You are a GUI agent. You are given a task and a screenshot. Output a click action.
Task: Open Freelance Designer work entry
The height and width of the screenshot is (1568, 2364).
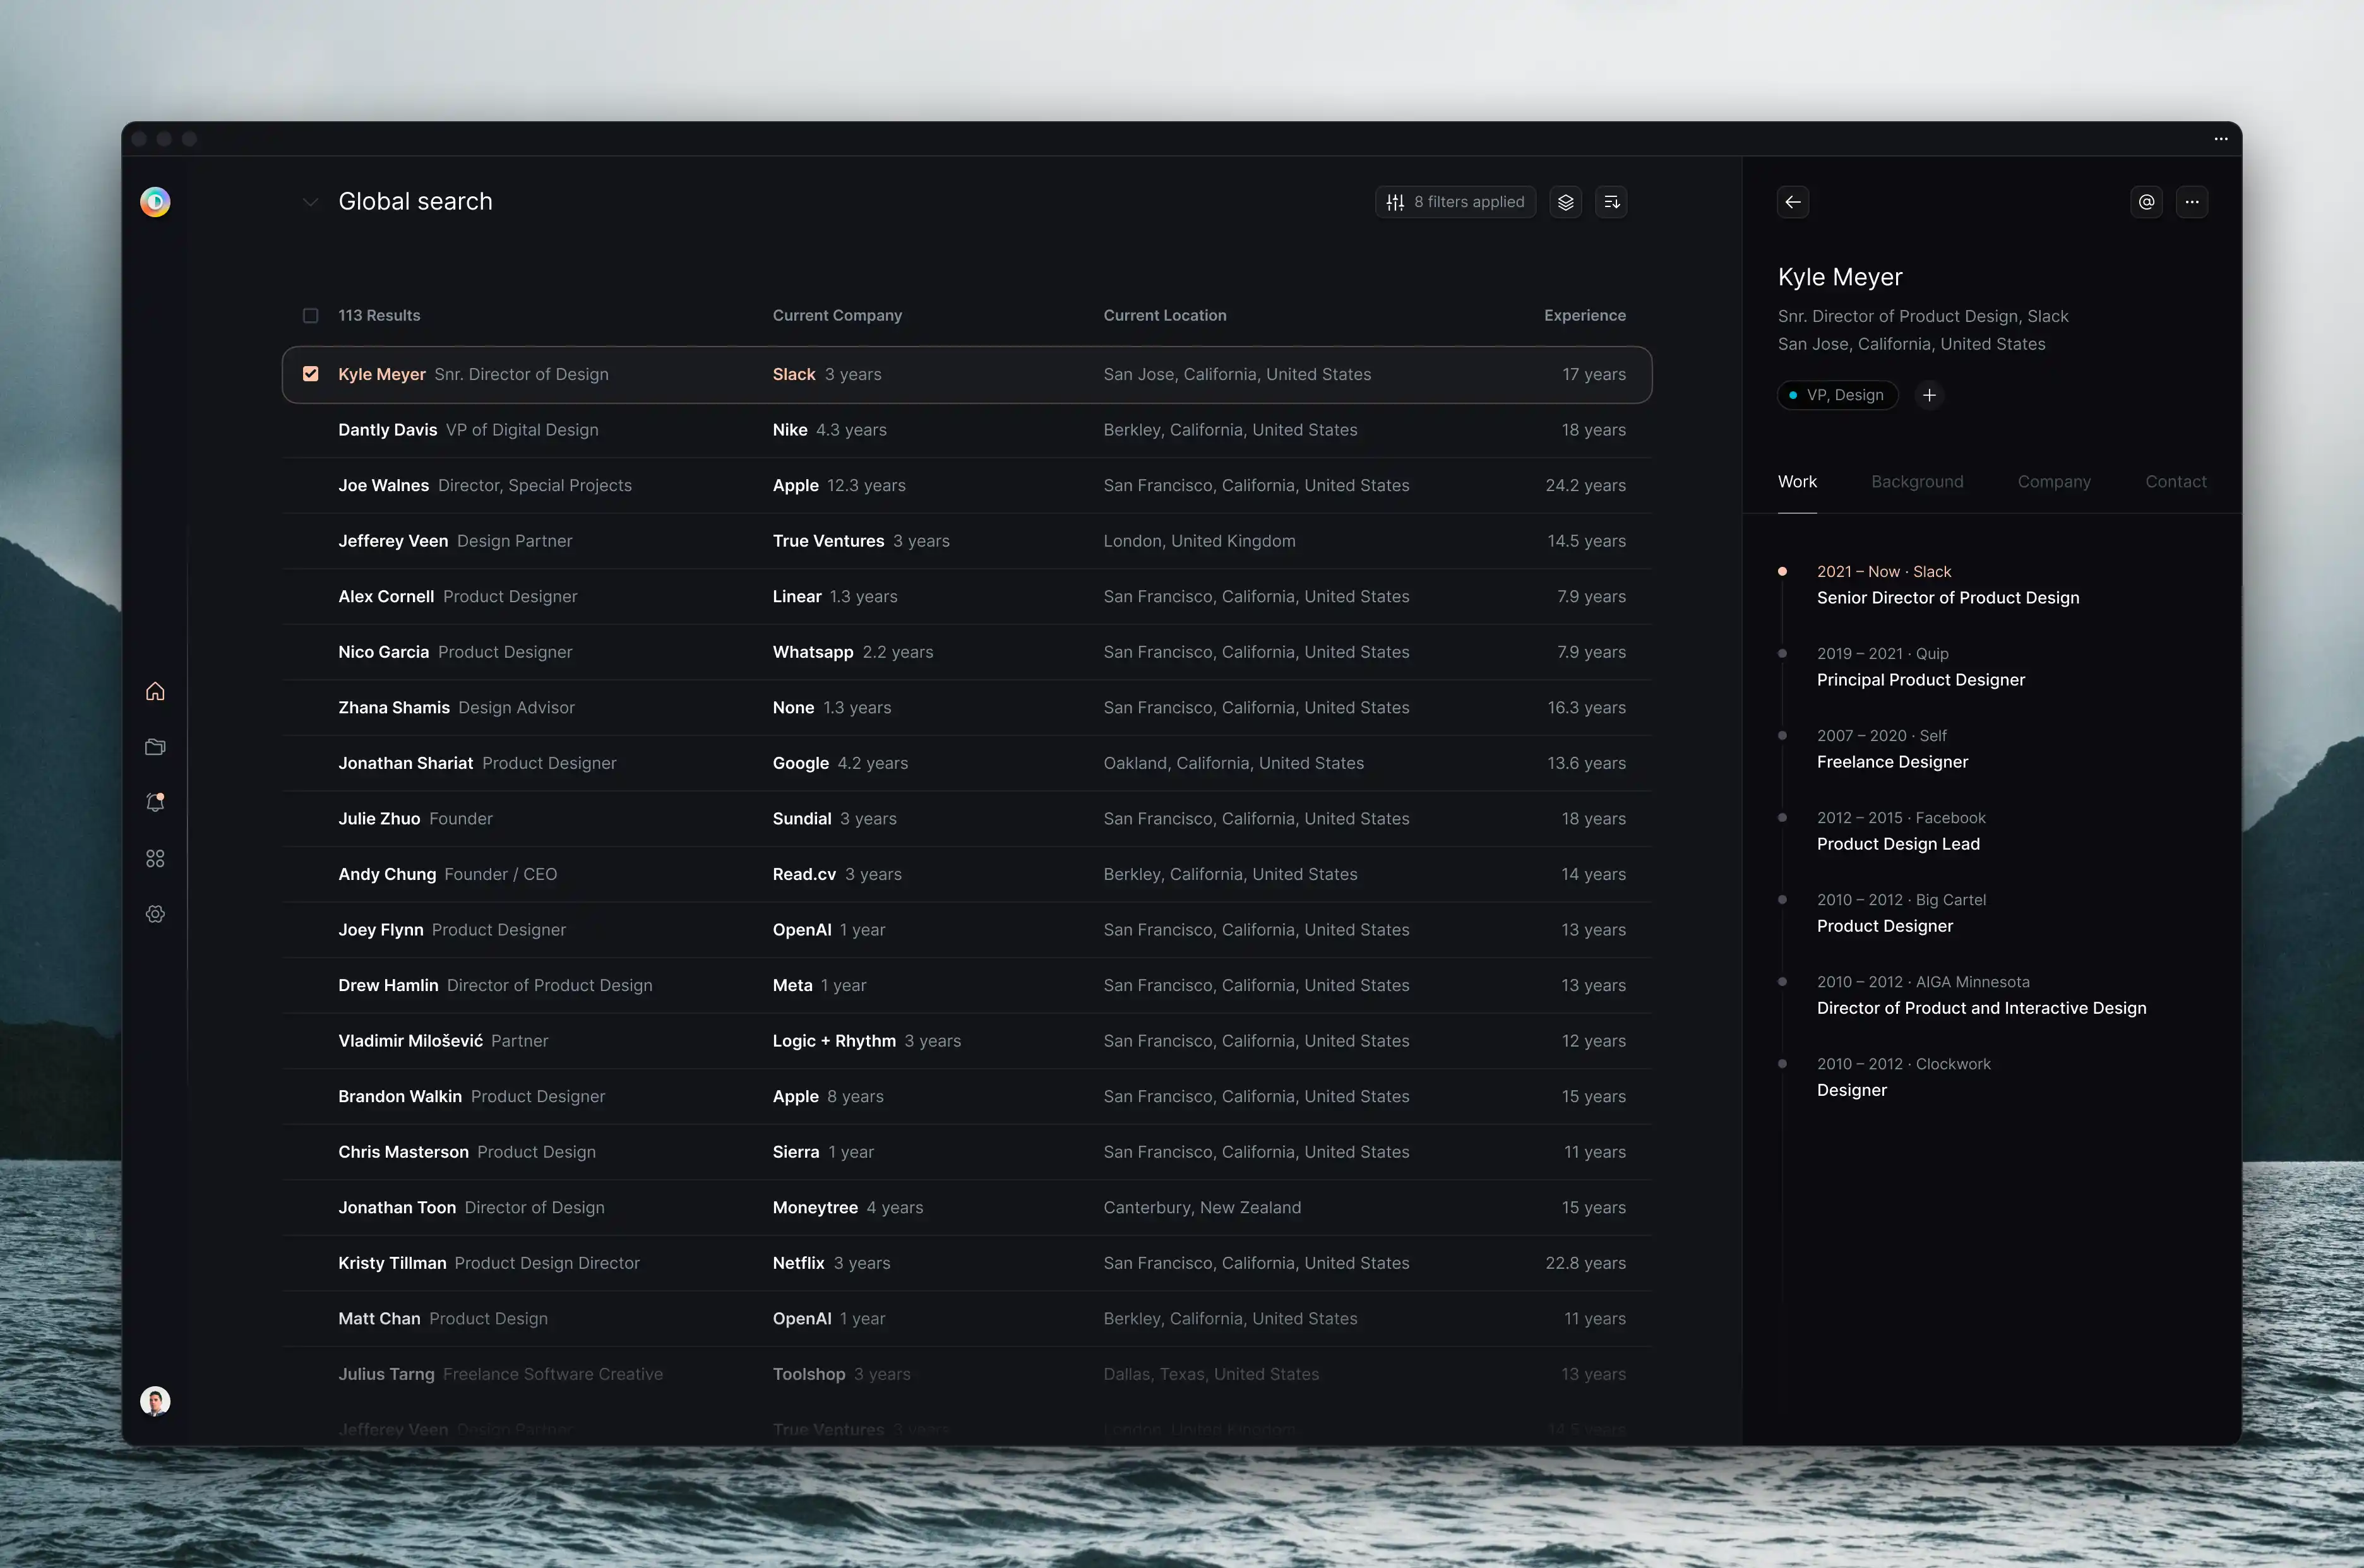click(x=1892, y=749)
